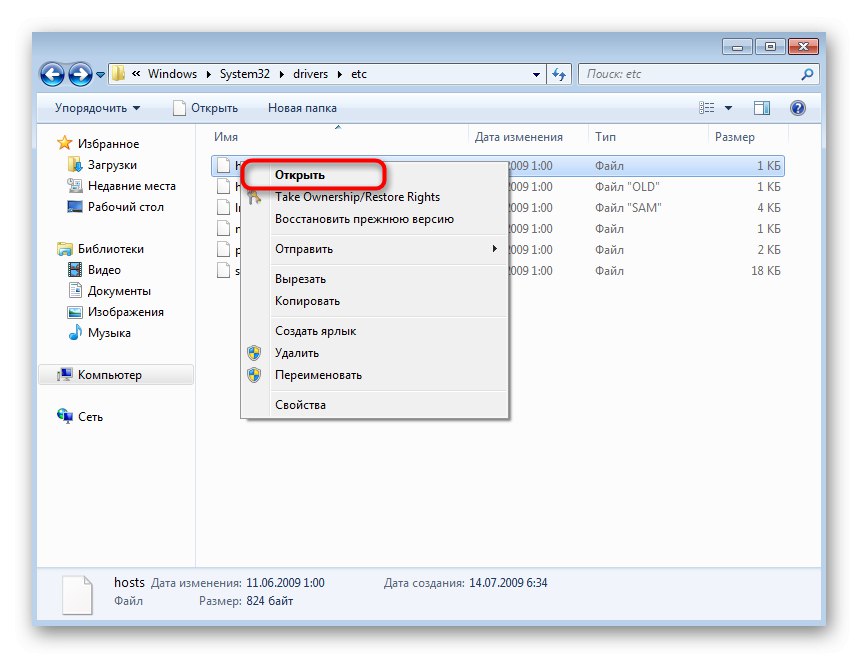Image resolution: width=858 pixels, height=658 pixels.
Task: Click the hosts file icon in details pane
Action: click(77, 595)
